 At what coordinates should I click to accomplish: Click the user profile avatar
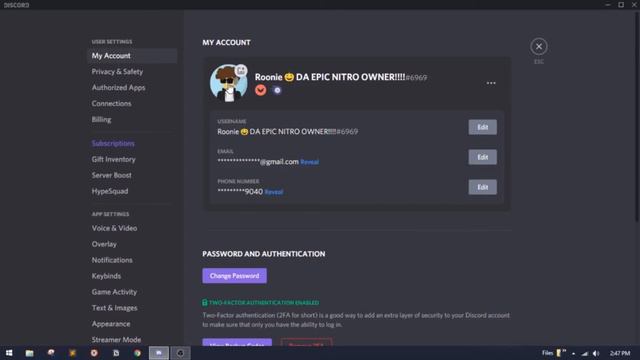pos(228,83)
